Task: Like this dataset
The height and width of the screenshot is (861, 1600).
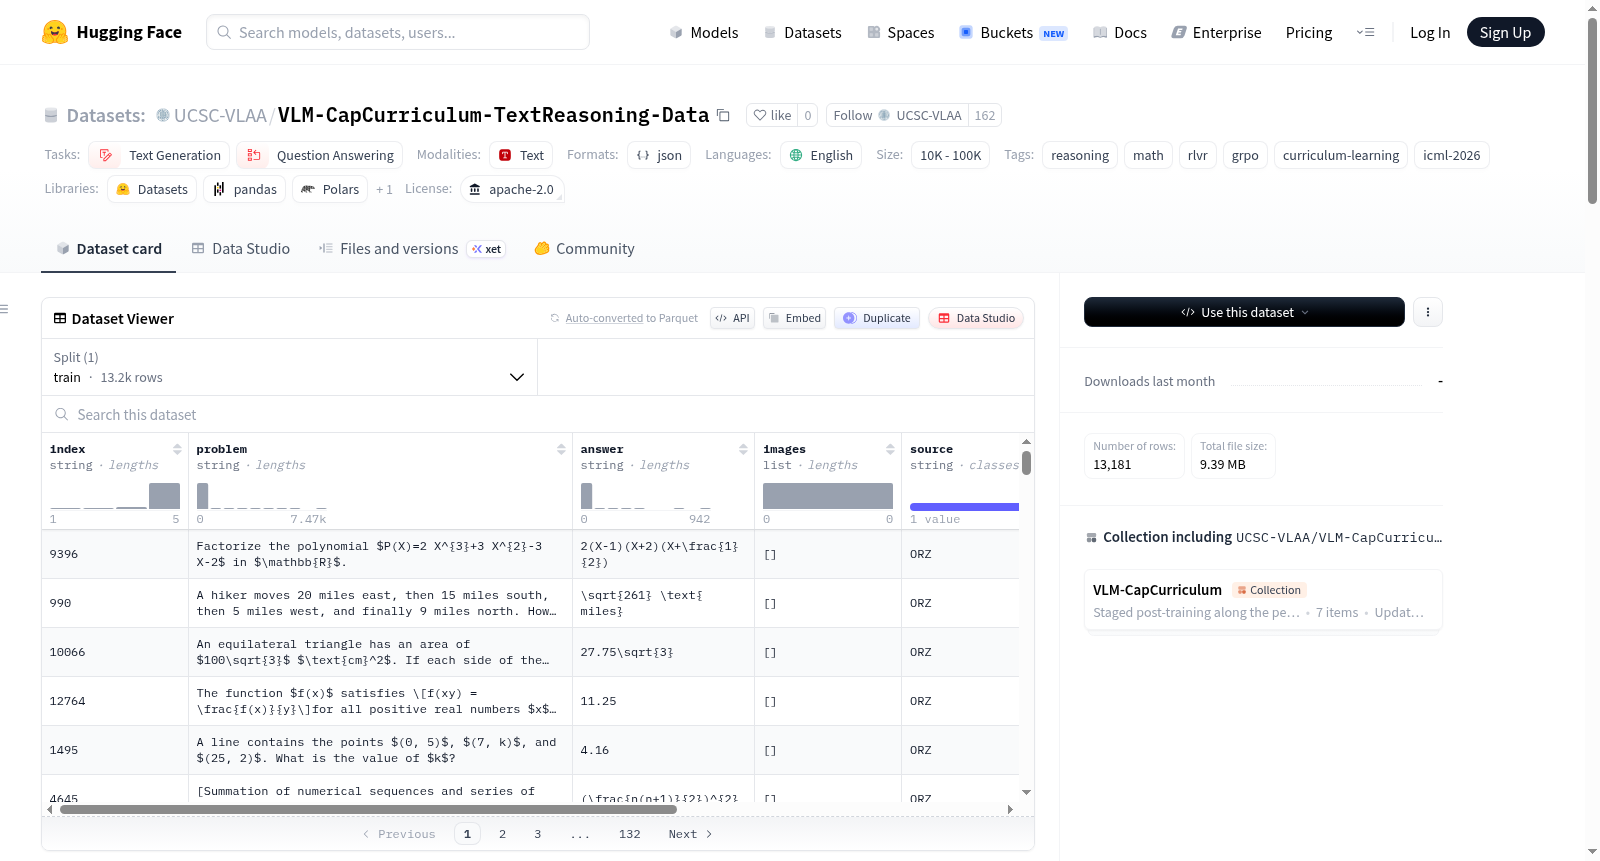Action: (x=772, y=116)
